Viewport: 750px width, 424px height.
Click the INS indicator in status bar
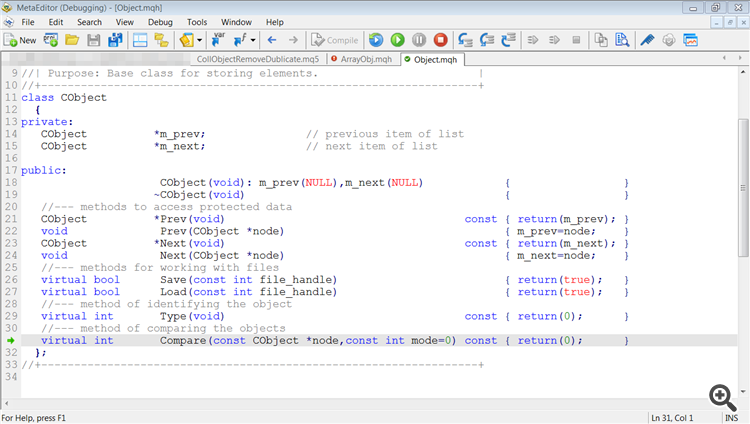point(732,418)
